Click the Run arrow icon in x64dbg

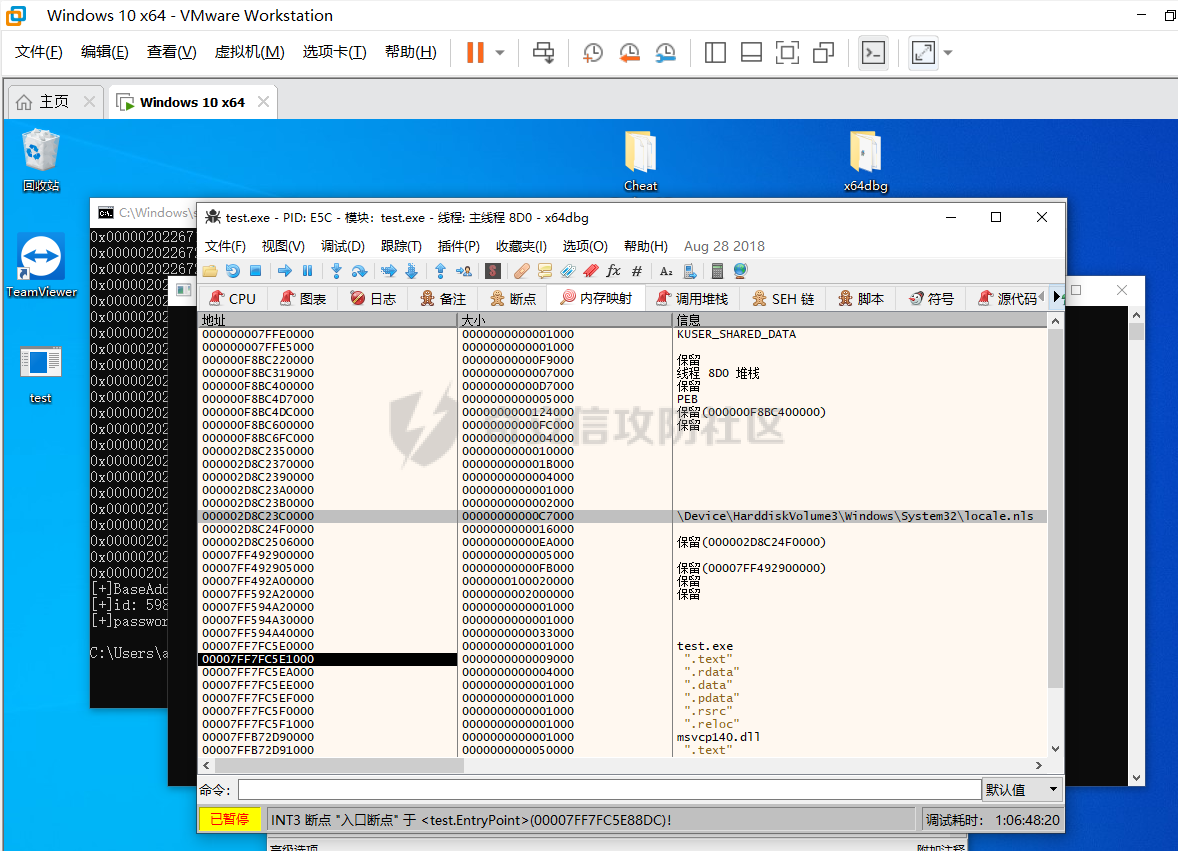[x=285, y=270]
